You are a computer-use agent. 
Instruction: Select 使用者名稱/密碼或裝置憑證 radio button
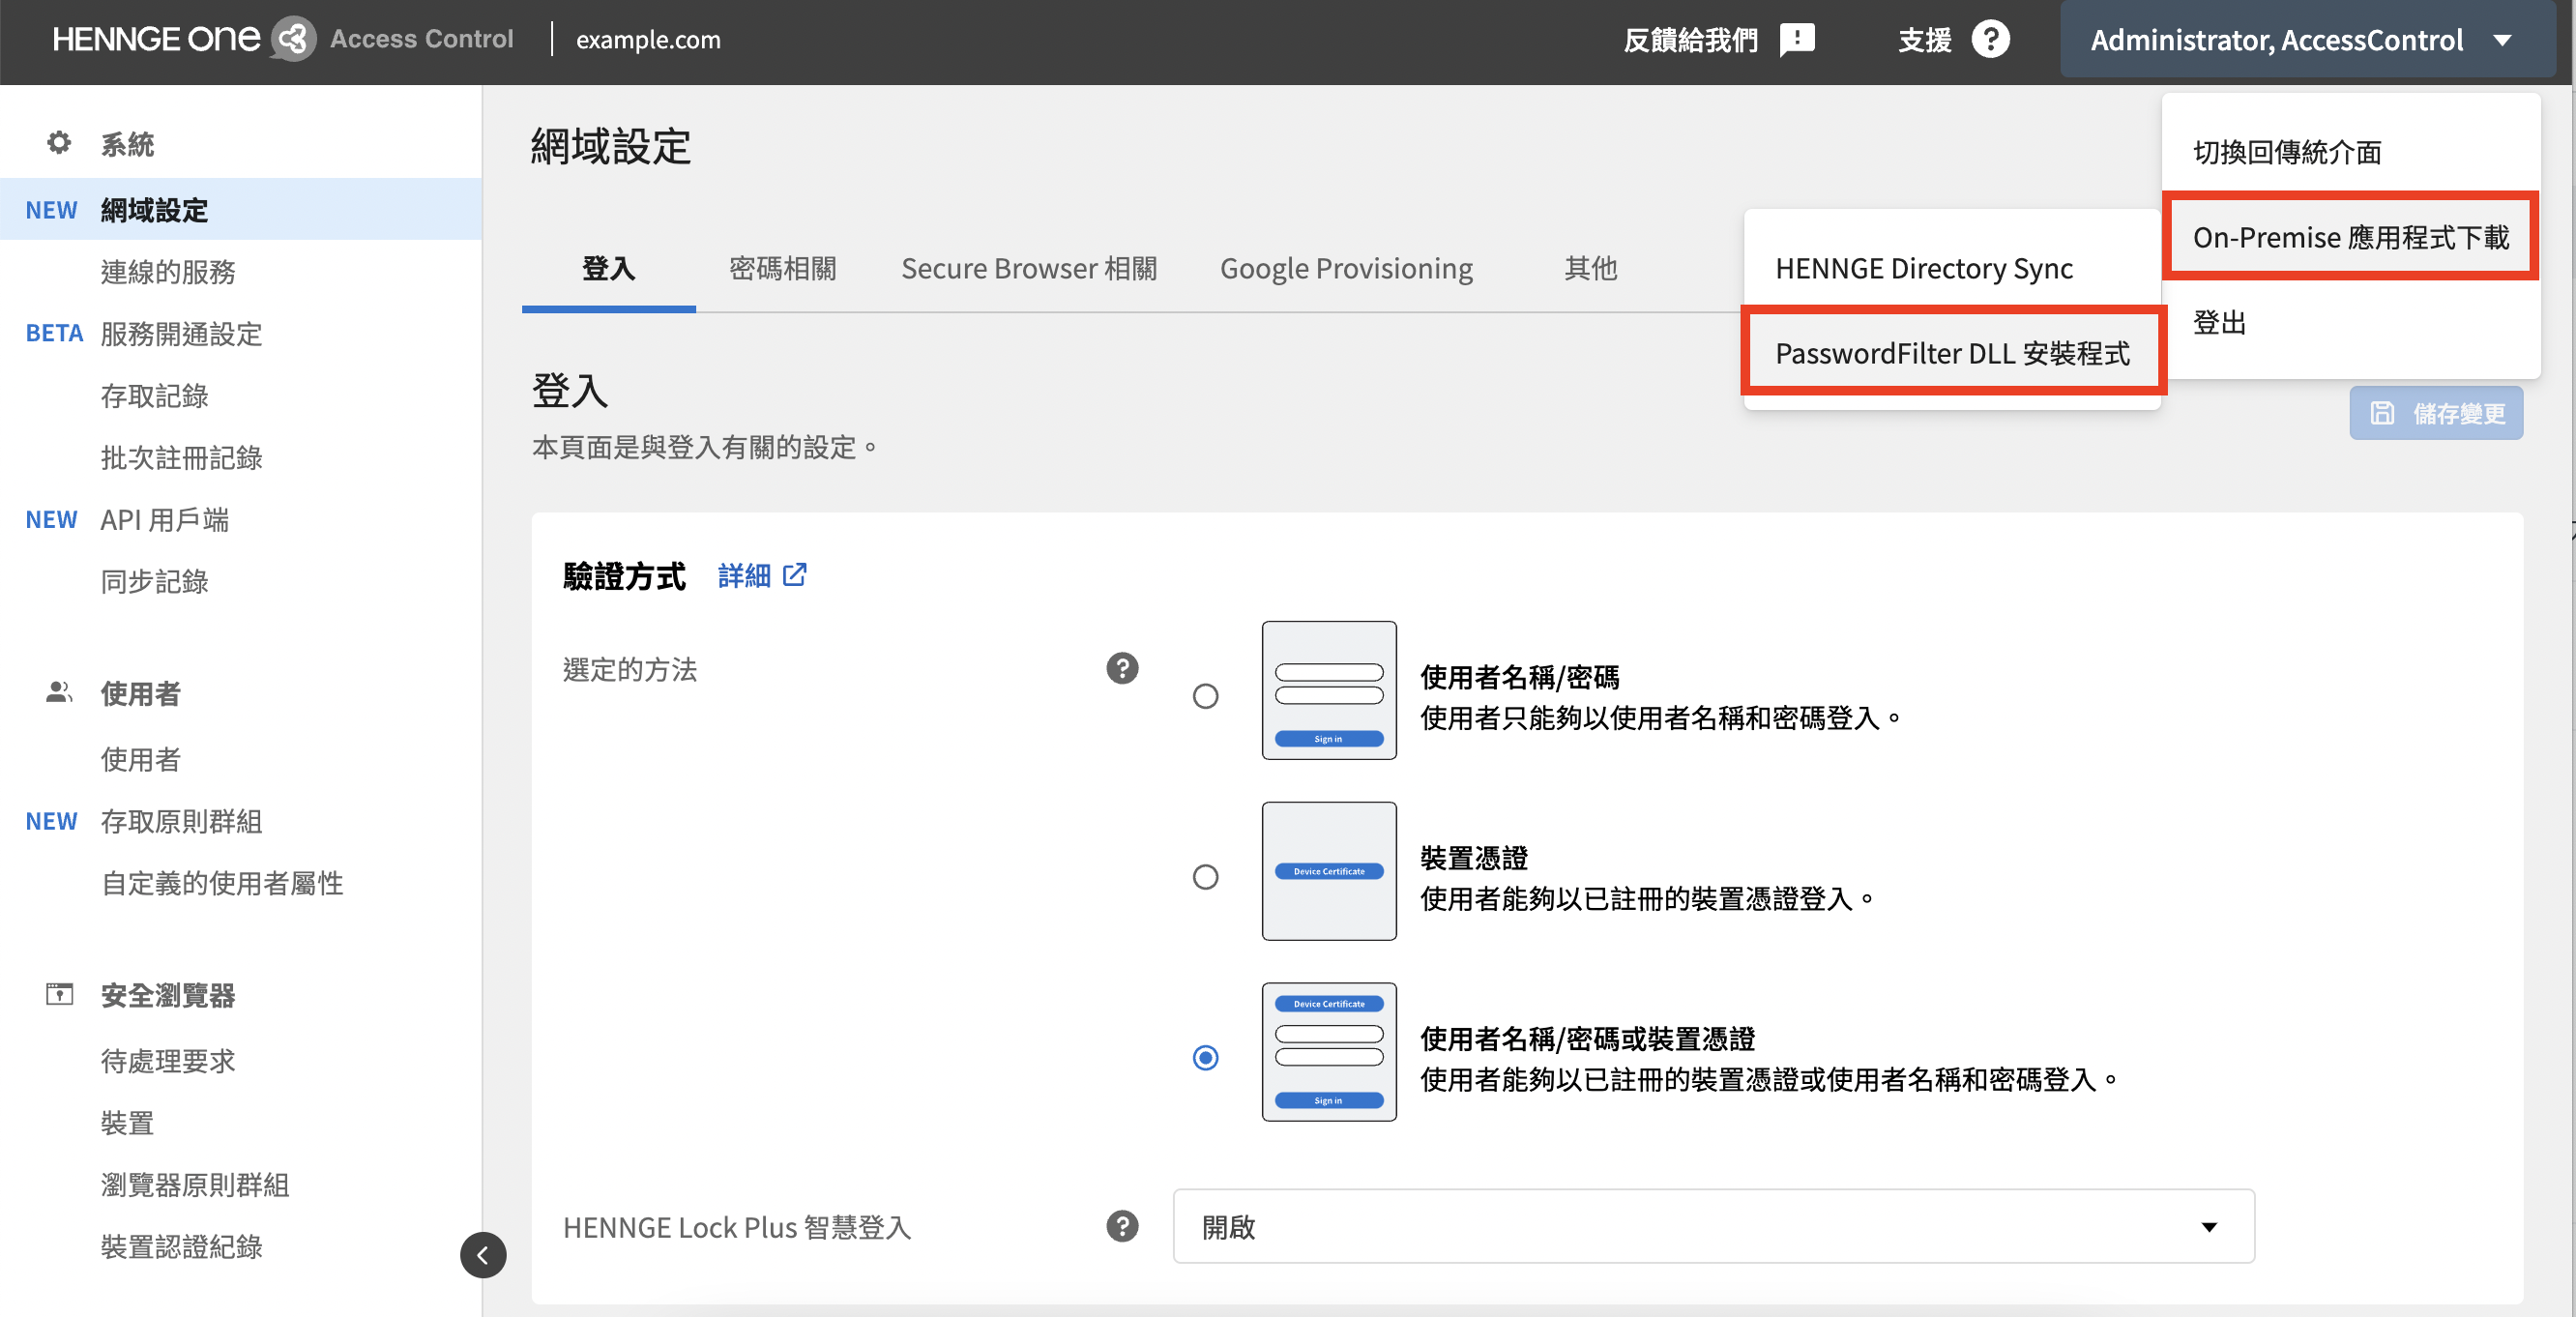[x=1205, y=1058]
